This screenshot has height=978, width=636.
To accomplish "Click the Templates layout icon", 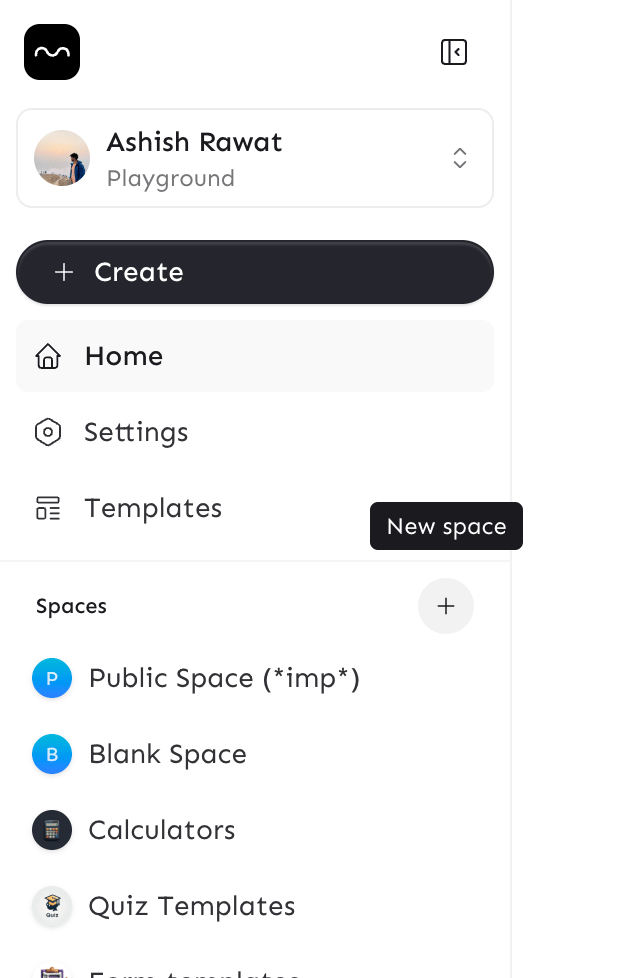I will (x=48, y=508).
